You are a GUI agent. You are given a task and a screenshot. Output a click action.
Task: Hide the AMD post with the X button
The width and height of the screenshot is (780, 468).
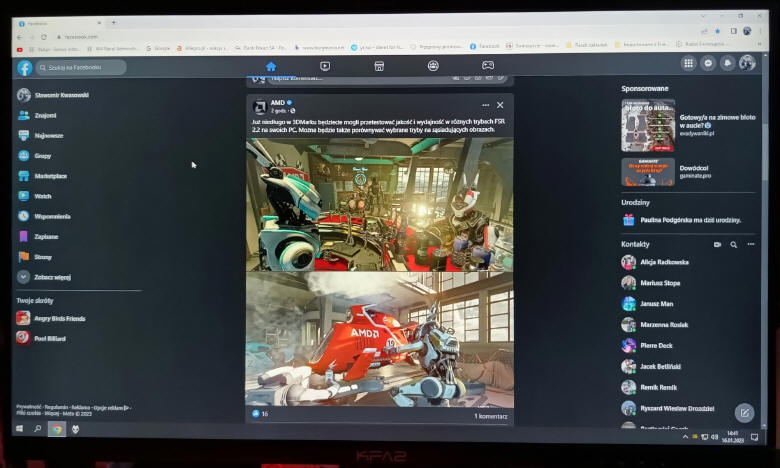[500, 105]
